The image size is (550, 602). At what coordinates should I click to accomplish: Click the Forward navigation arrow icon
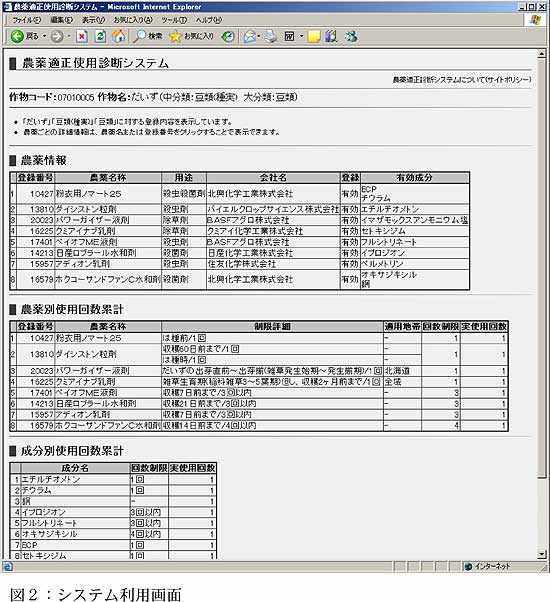point(57,36)
